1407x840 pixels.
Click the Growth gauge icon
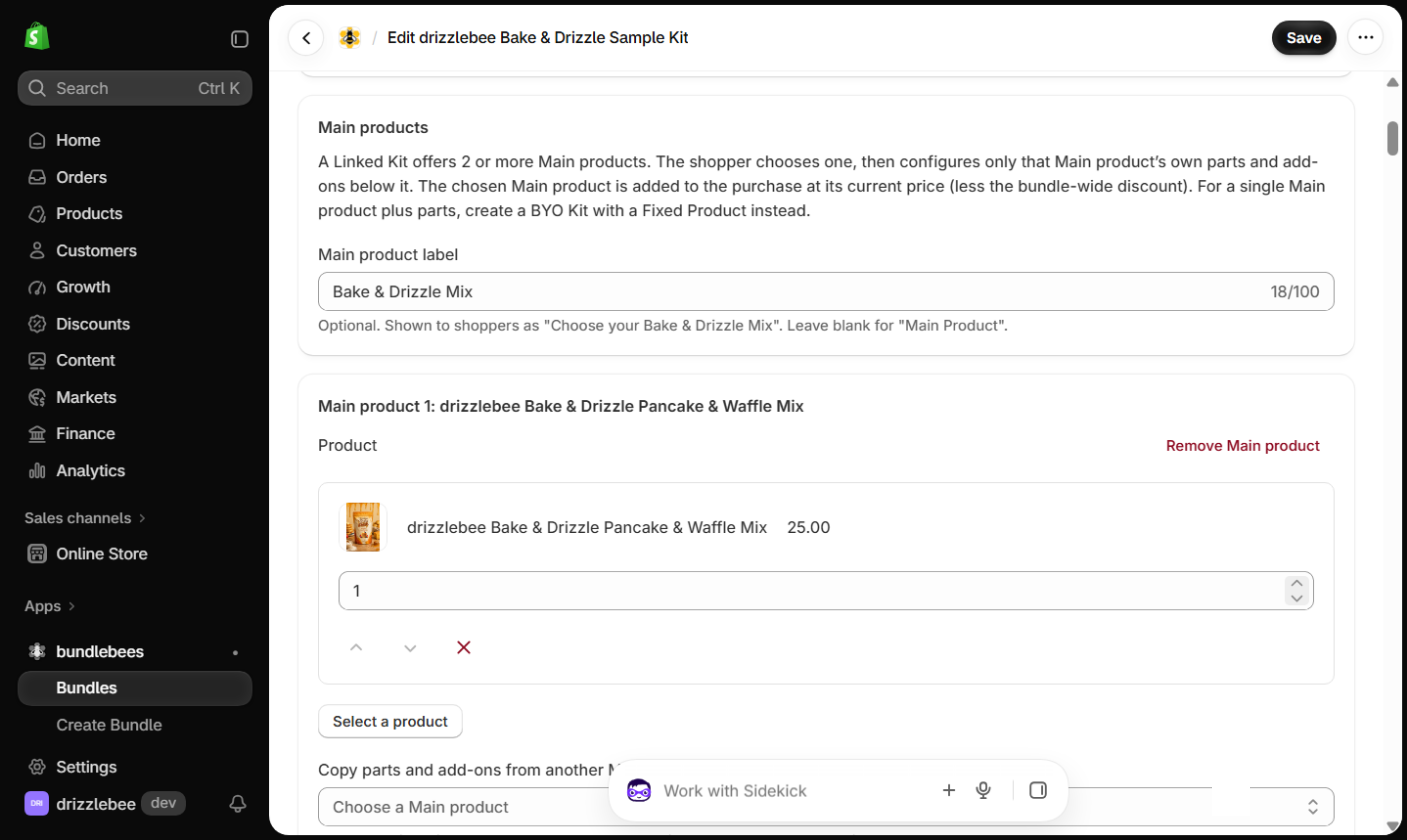pos(37,287)
